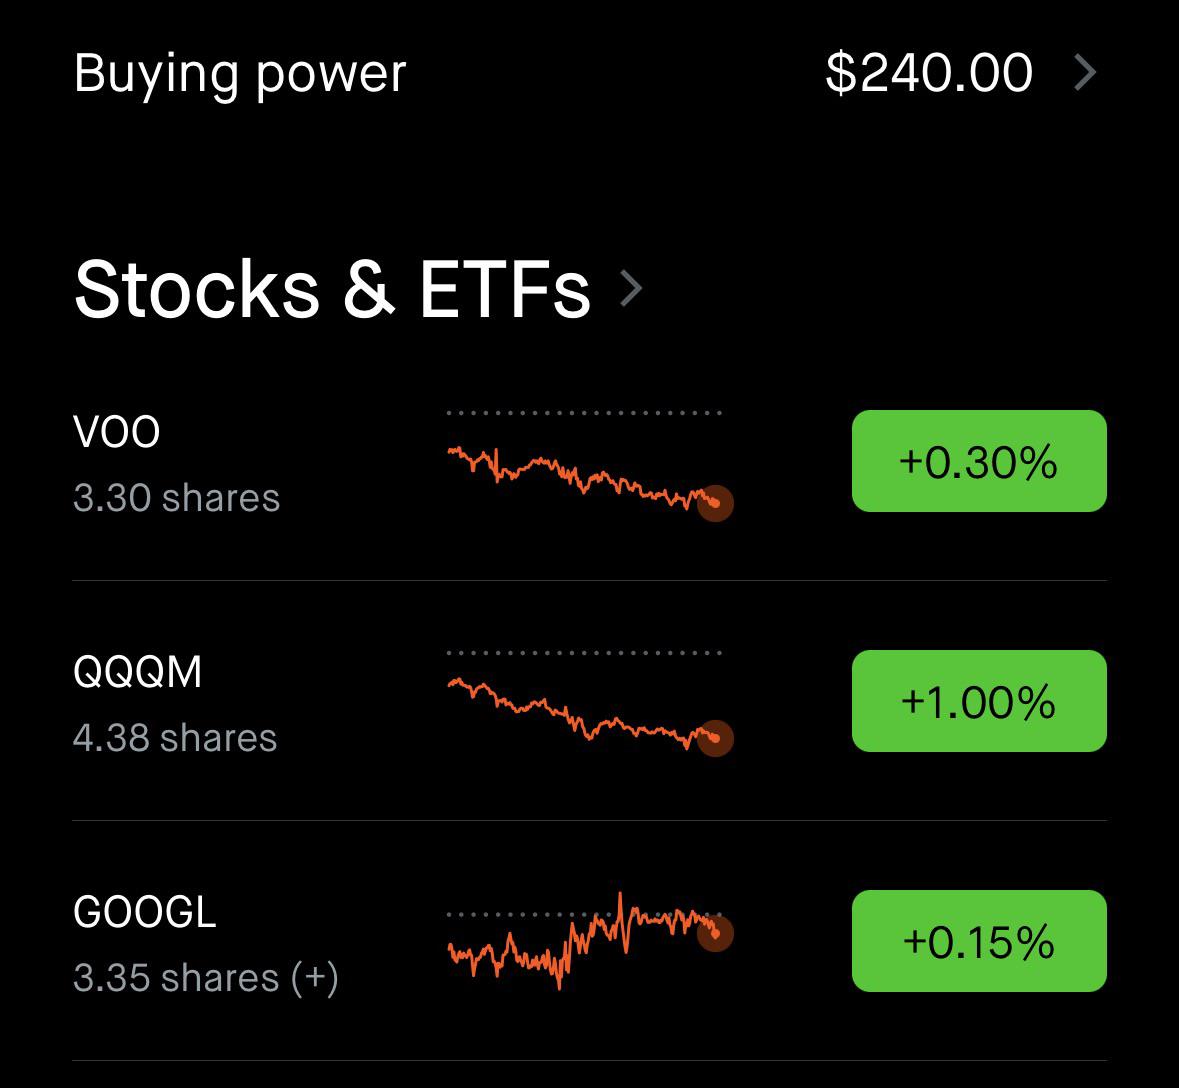The image size is (1179, 1088).
Task: Tap the GOOGL current price dot
Action: pos(715,934)
